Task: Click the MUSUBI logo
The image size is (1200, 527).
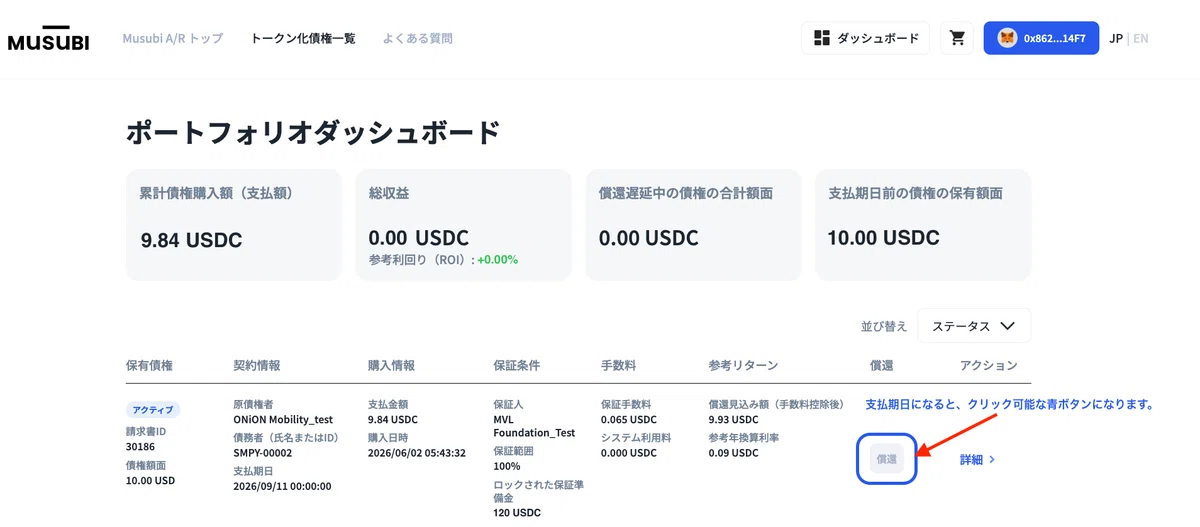Action: (48, 39)
